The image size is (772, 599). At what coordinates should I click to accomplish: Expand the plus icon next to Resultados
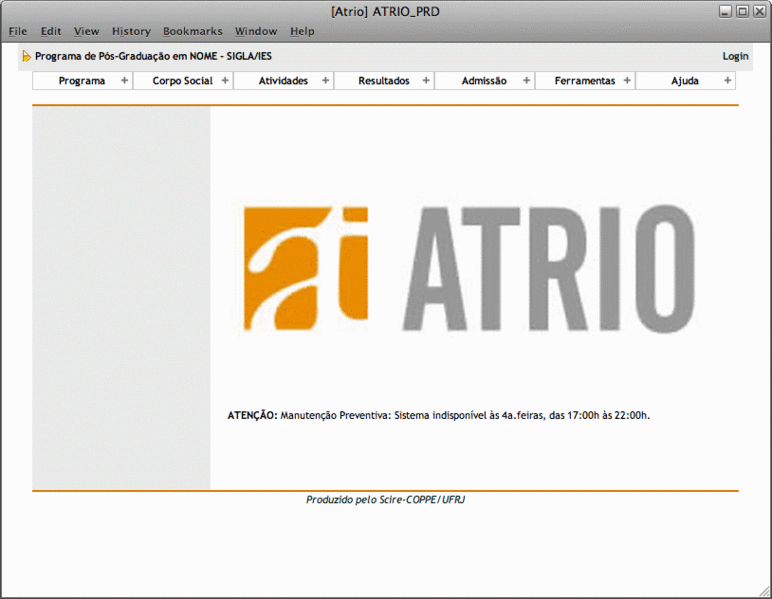click(x=426, y=81)
